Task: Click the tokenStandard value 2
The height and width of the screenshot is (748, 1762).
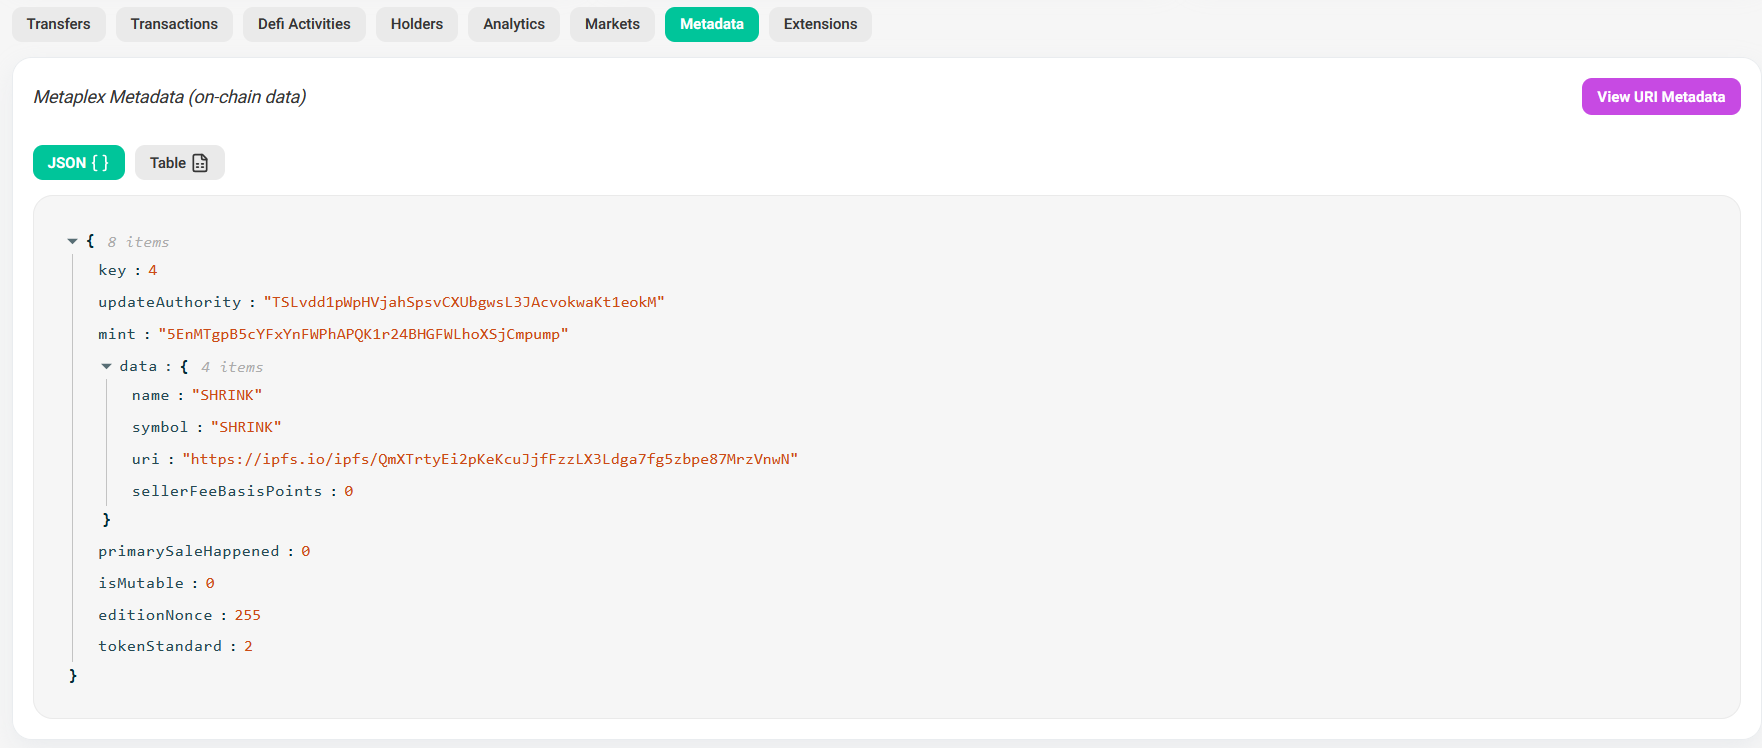Action: [x=248, y=646]
